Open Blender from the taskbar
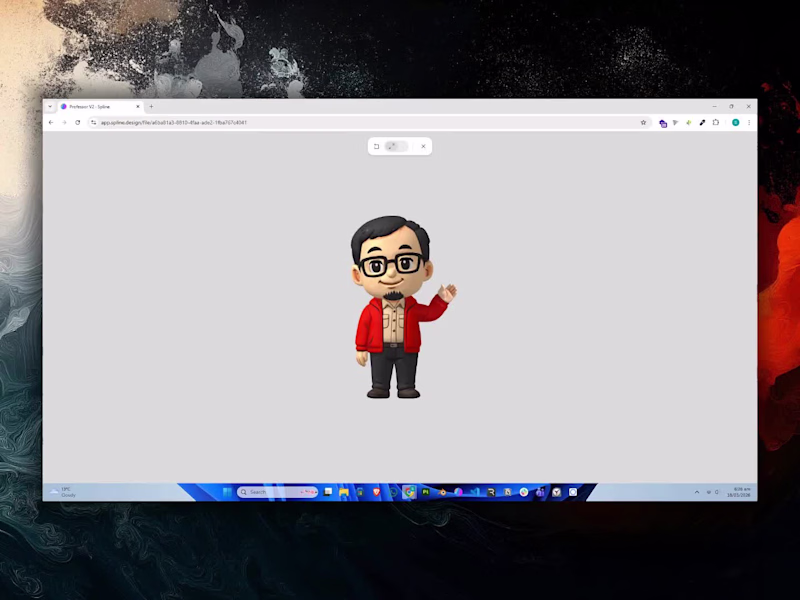 pyautogui.click(x=442, y=492)
